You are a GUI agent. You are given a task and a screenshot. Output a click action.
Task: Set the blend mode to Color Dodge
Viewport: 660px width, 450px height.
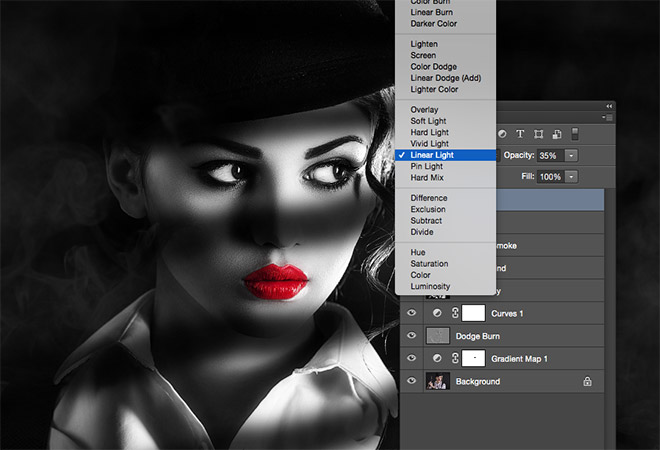click(433, 67)
